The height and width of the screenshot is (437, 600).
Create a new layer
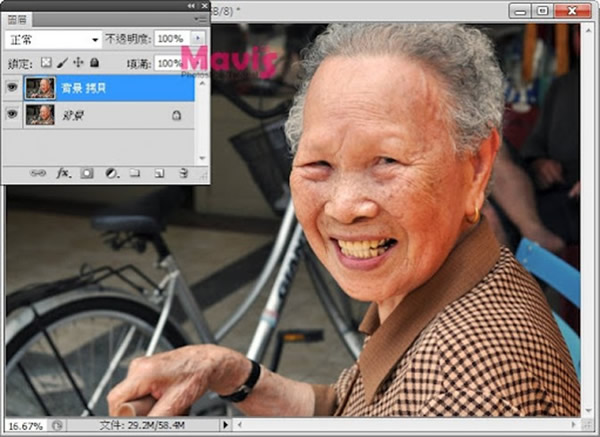click(x=159, y=173)
